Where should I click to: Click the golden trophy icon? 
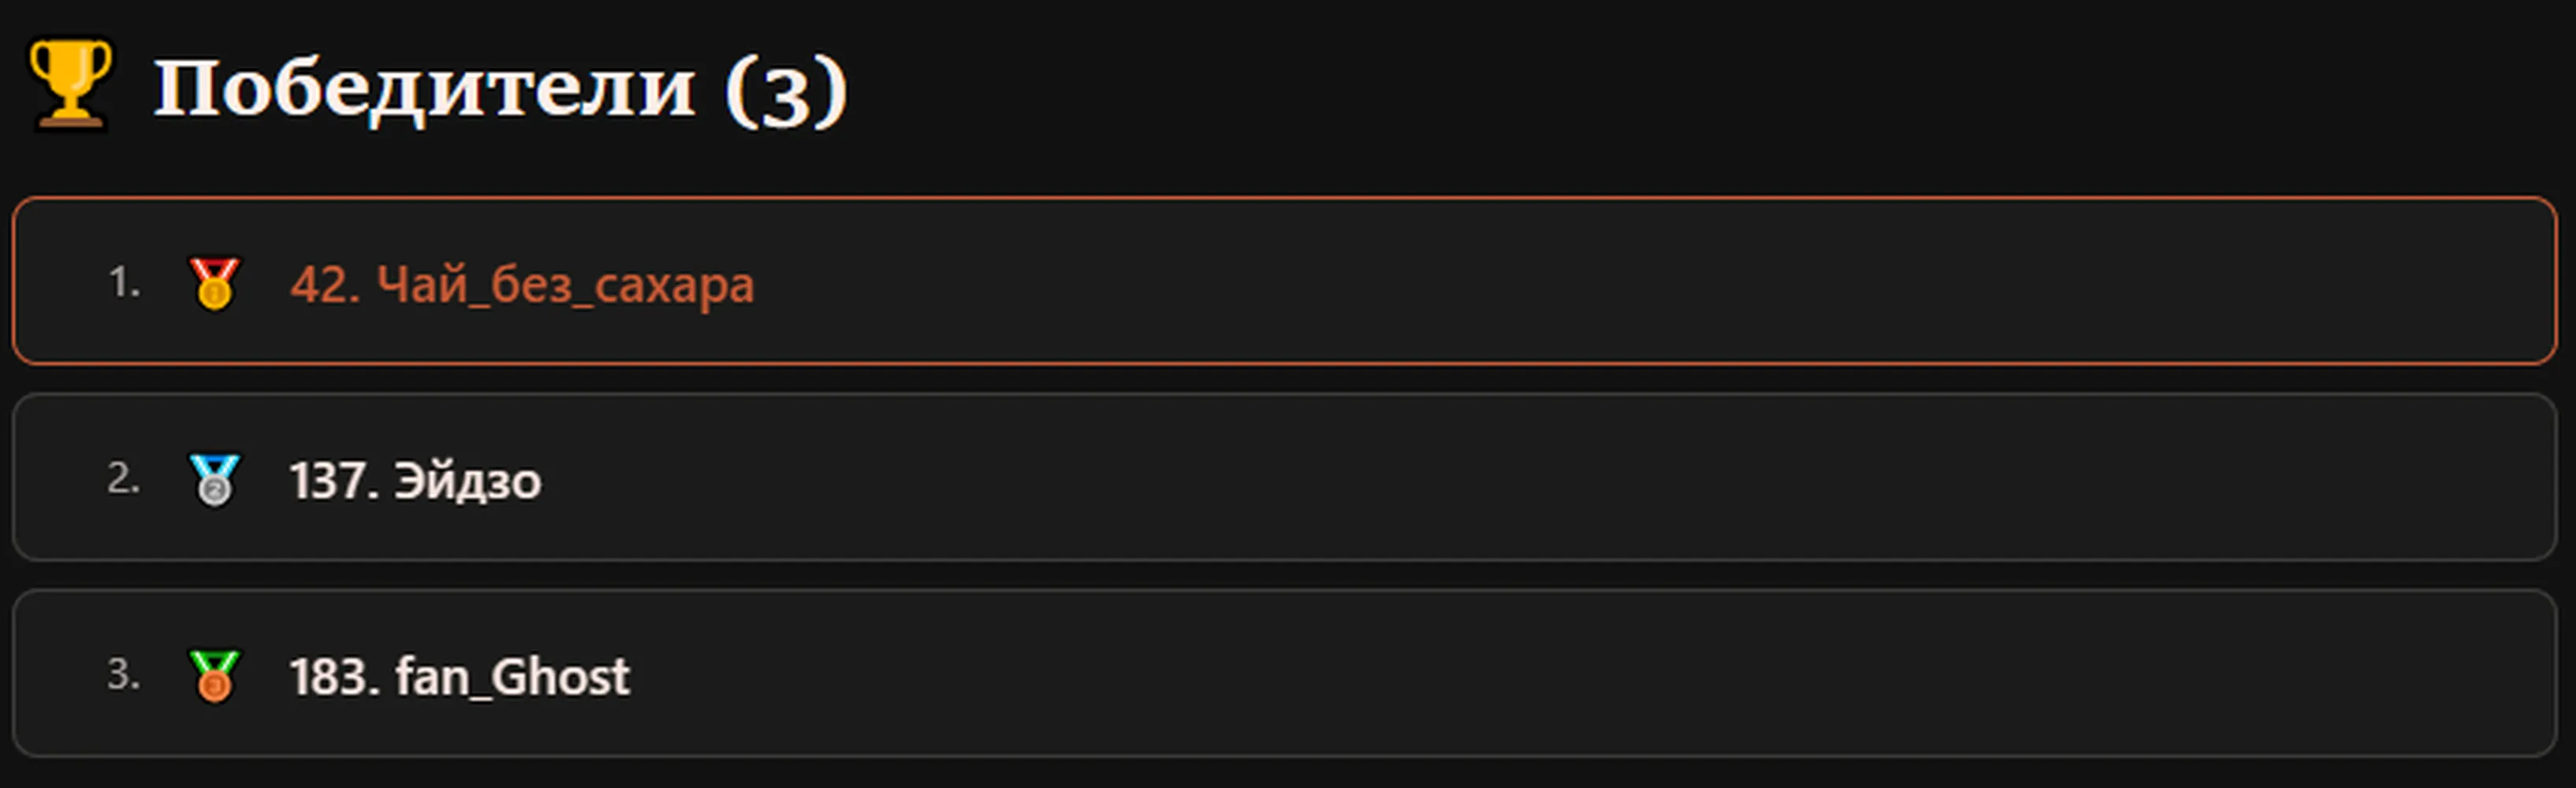pos(70,84)
